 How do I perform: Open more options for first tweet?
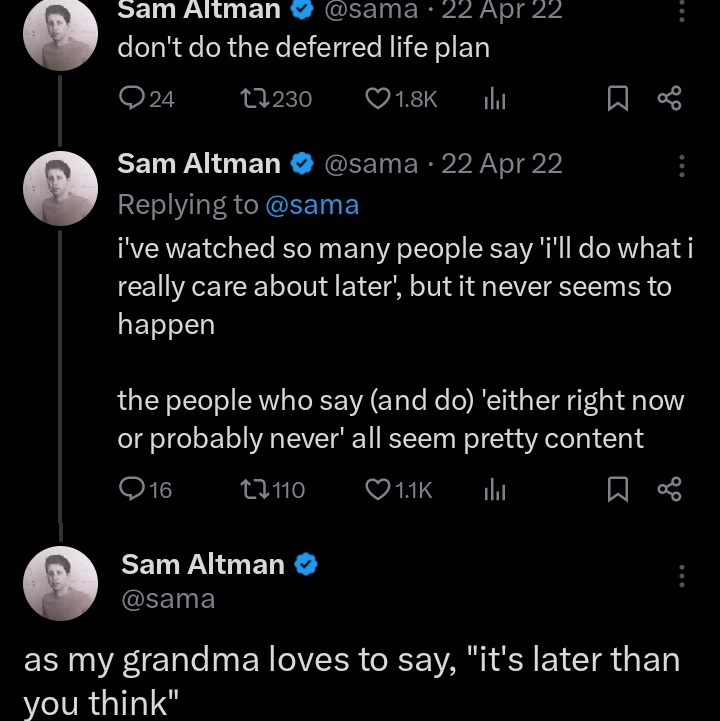coord(681,12)
